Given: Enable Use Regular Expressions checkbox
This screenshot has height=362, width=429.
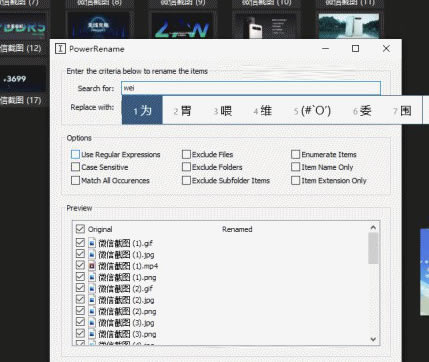Looking at the screenshot, I should [x=76, y=154].
